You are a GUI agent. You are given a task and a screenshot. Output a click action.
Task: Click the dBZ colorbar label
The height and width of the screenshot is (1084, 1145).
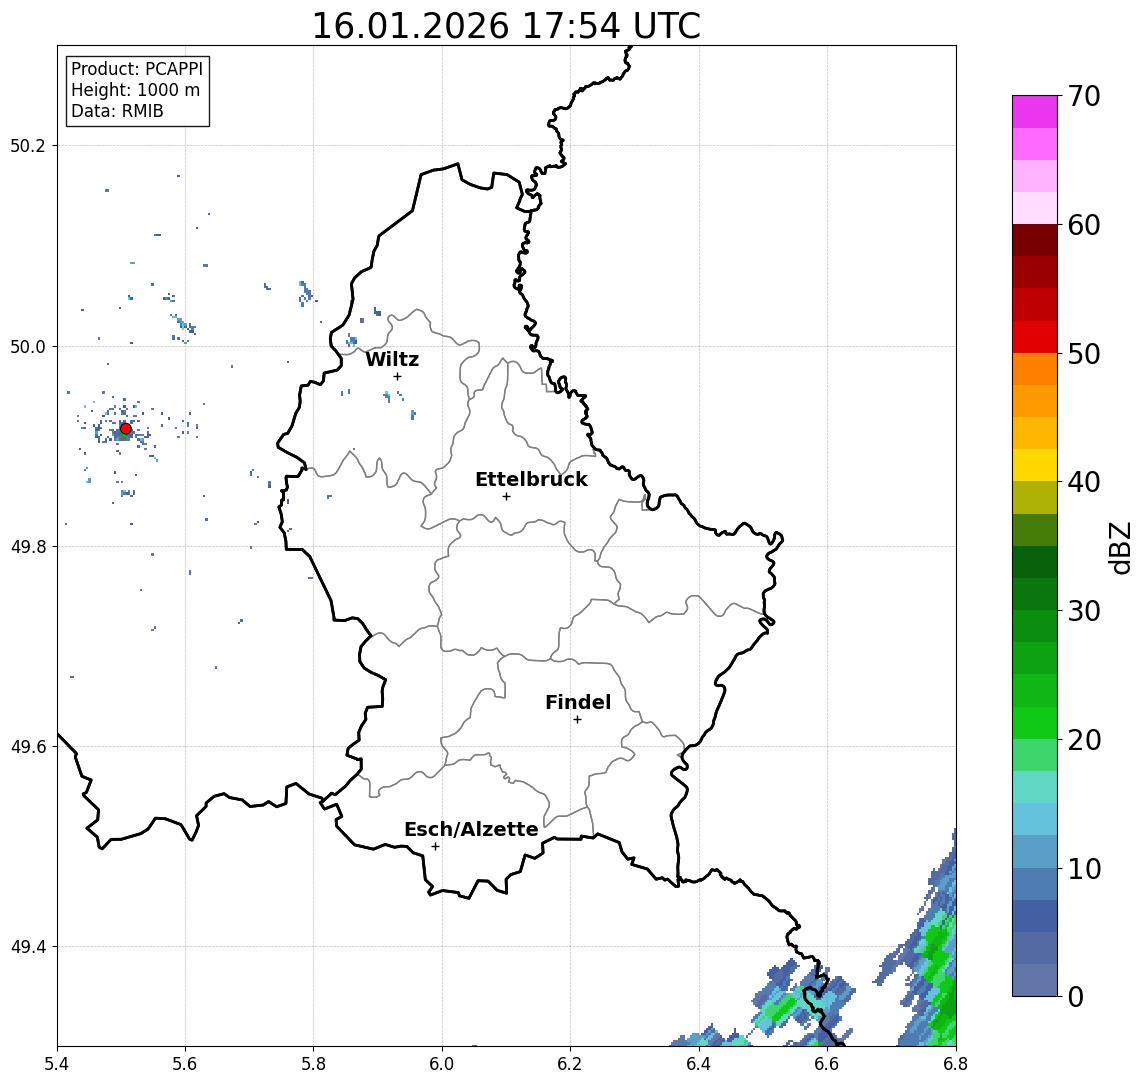click(x=1119, y=547)
